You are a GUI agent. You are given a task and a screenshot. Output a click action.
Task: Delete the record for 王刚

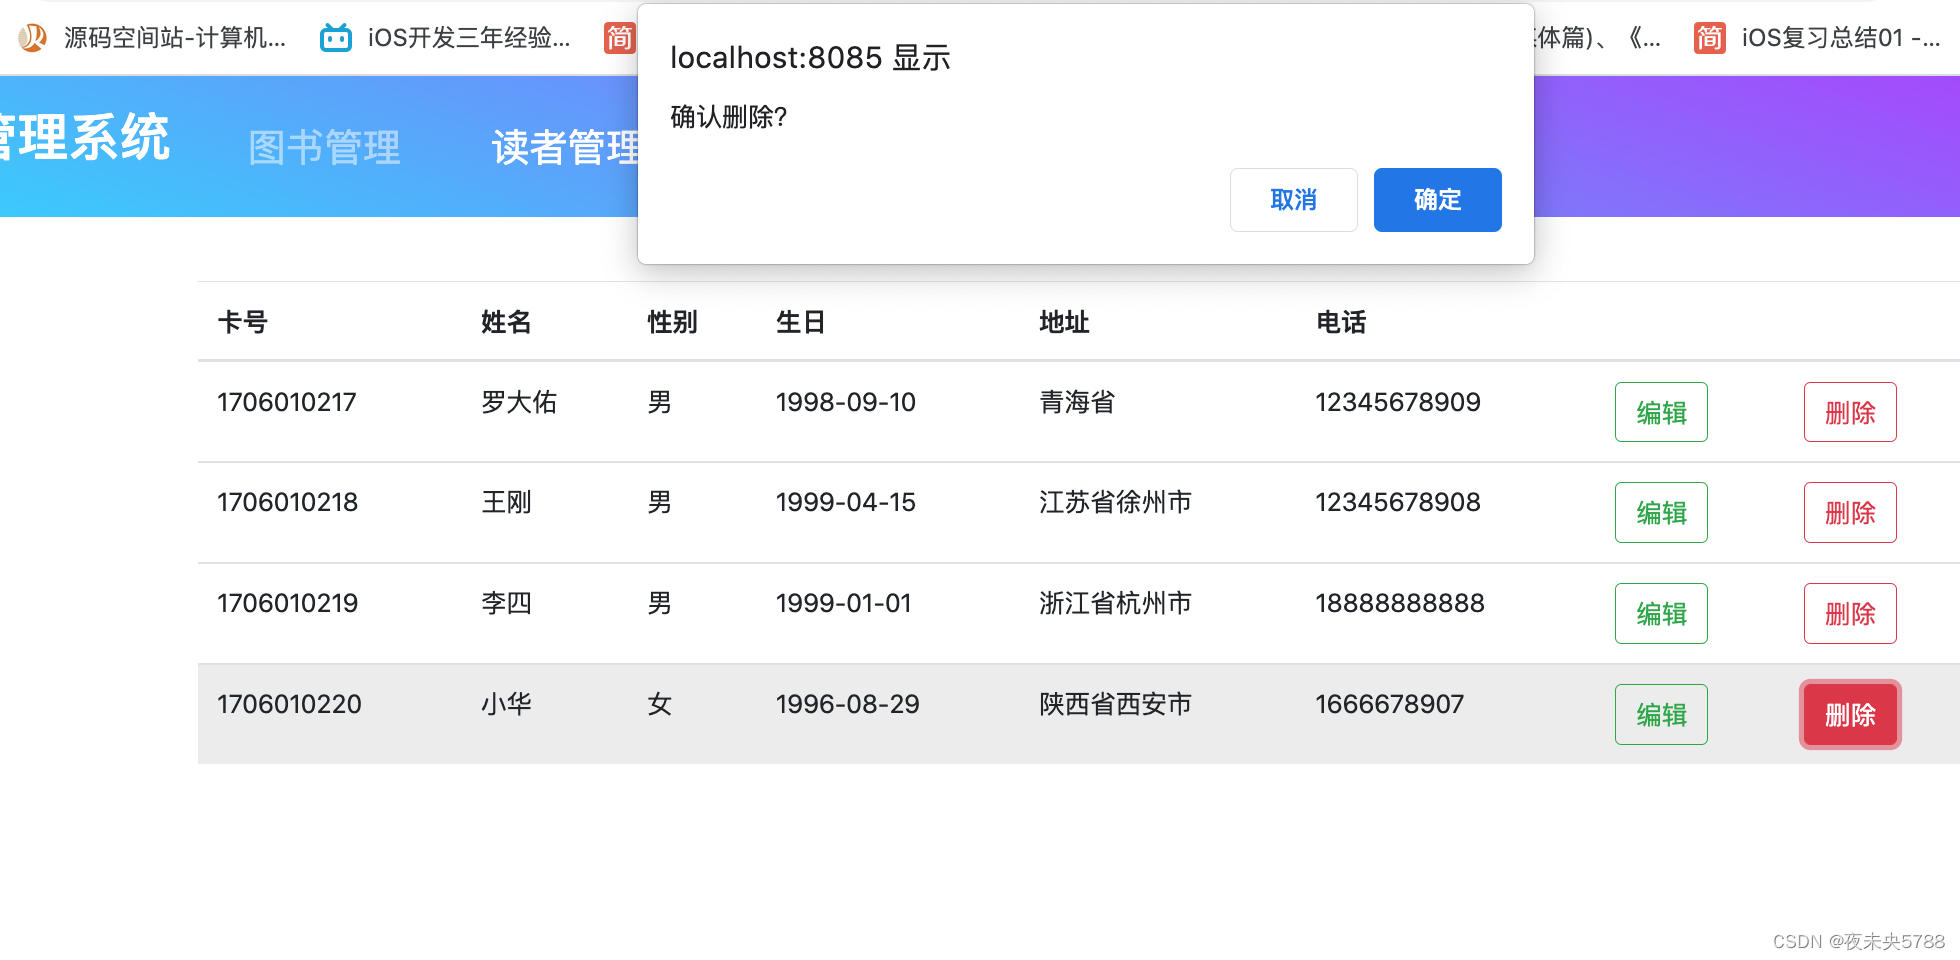[x=1850, y=512]
